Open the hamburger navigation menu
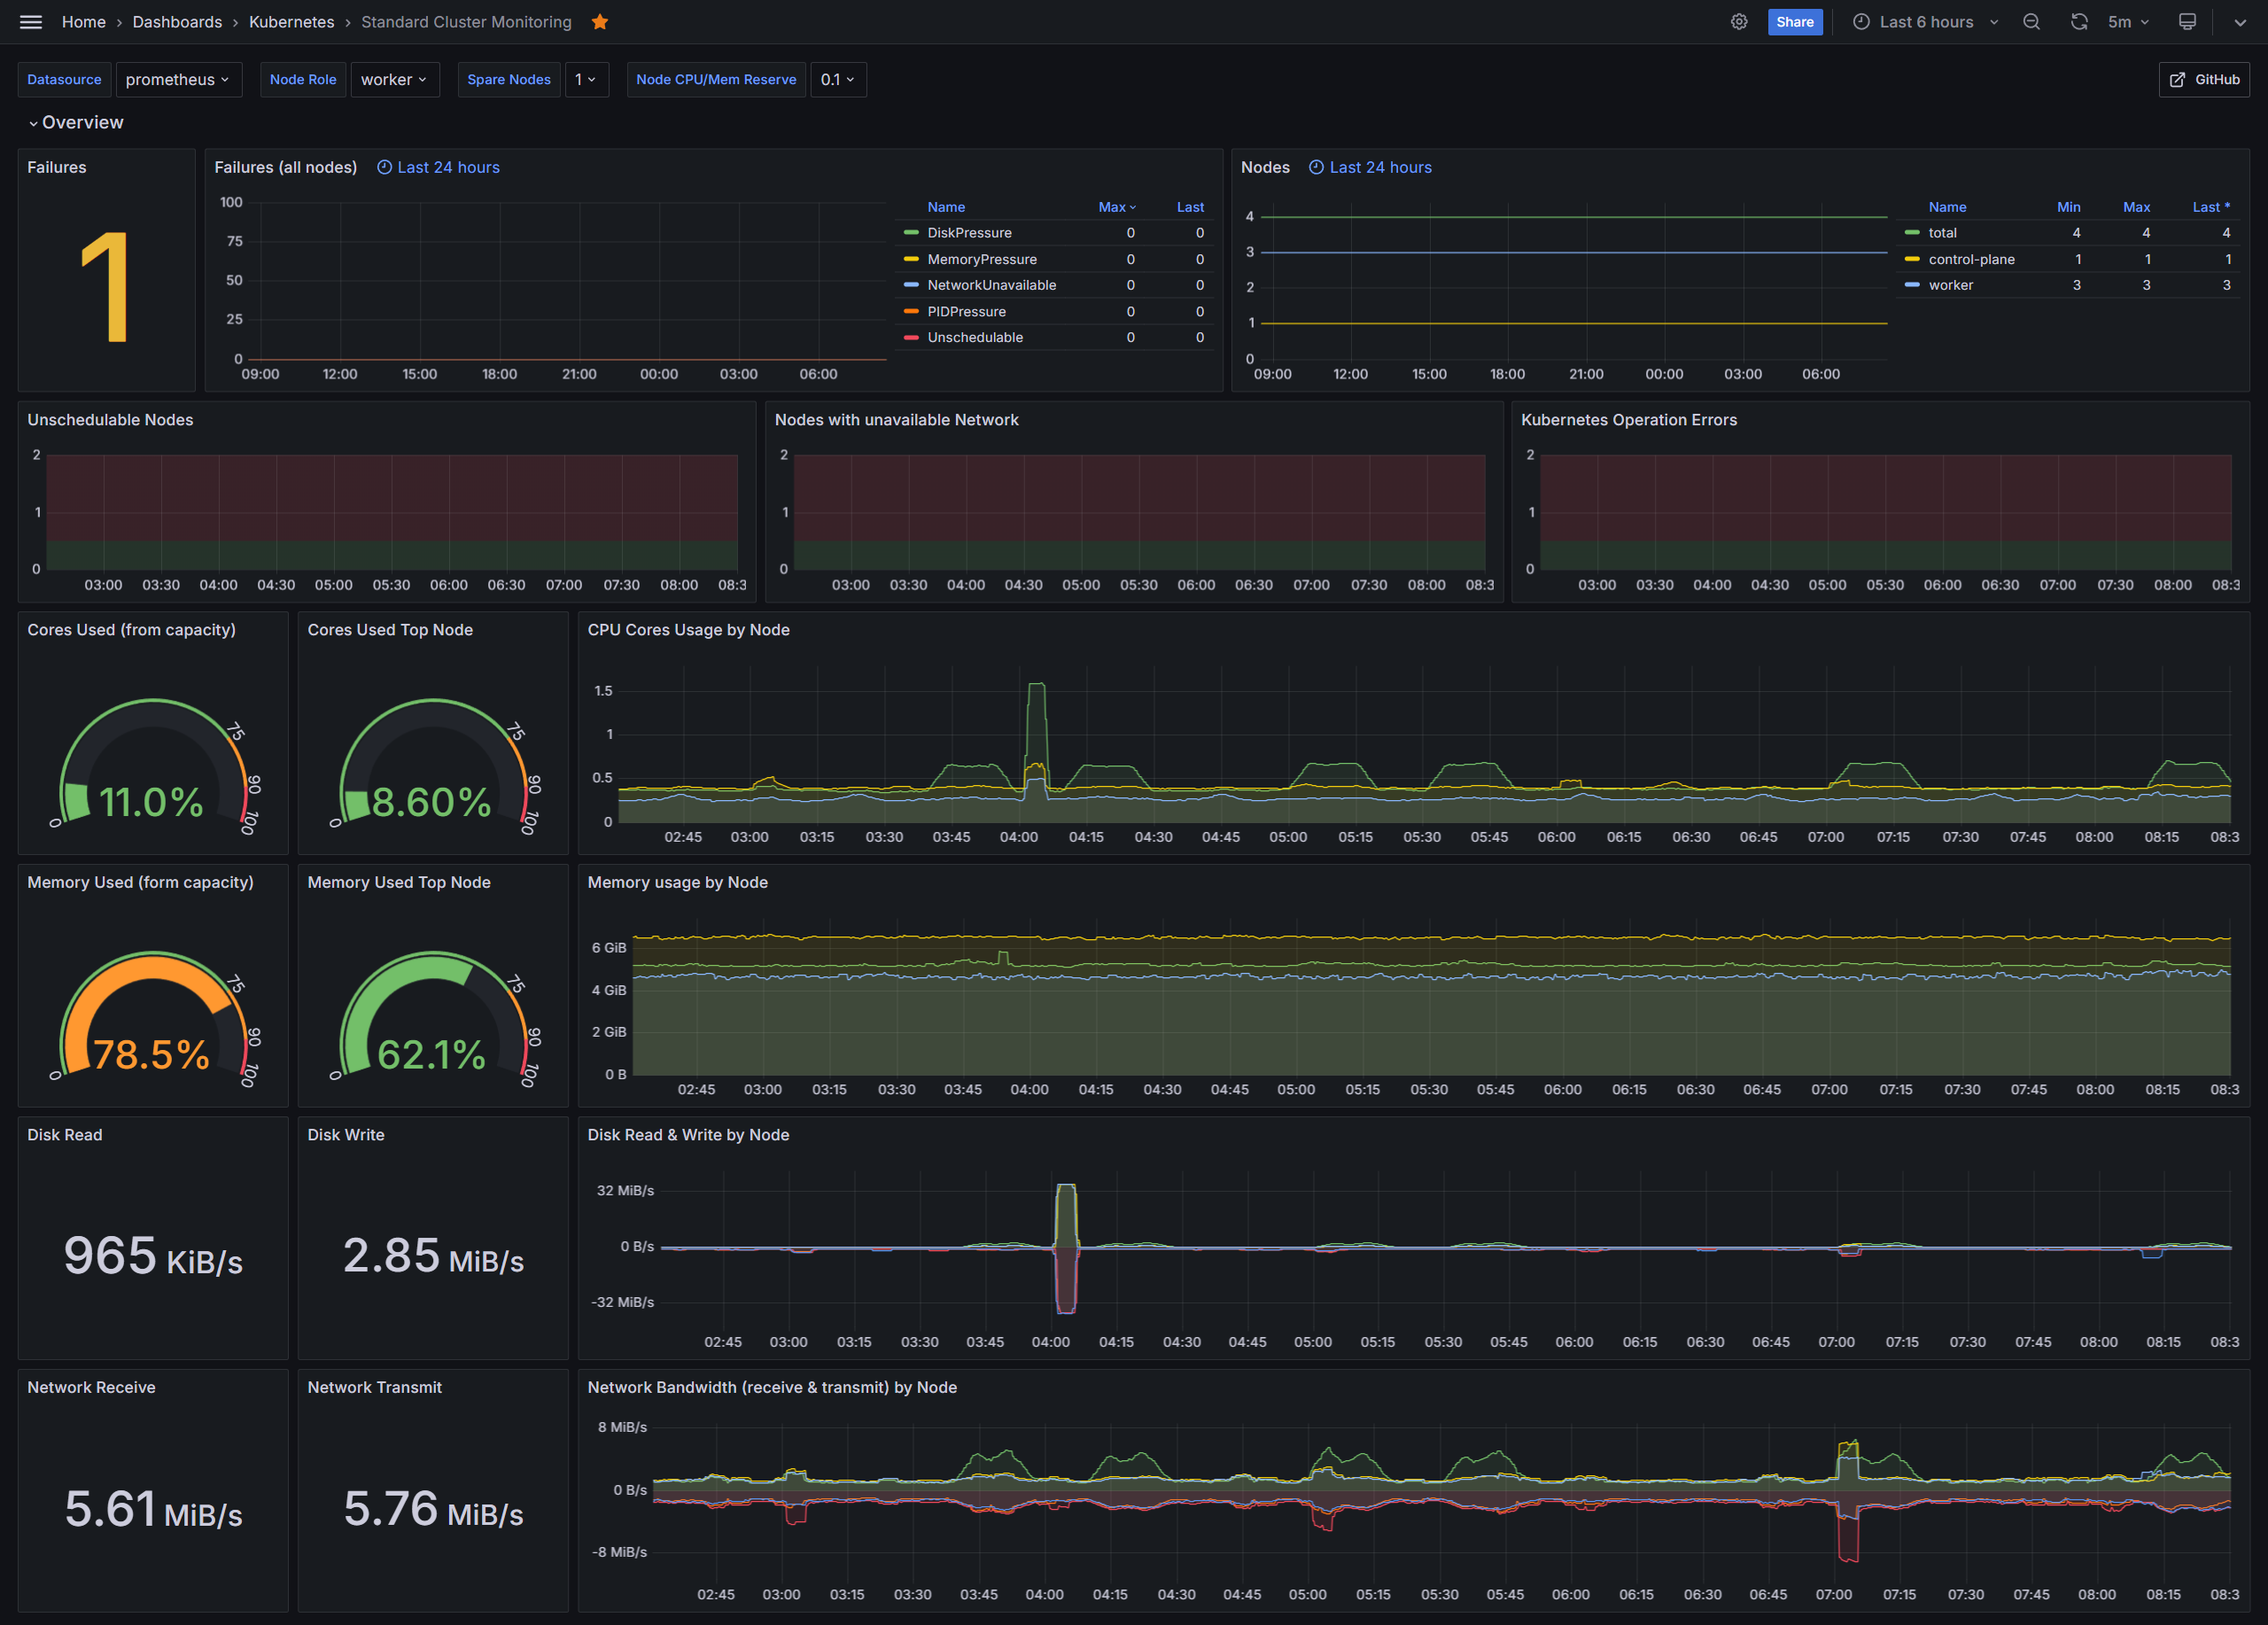This screenshot has height=1625, width=2268. point(31,22)
